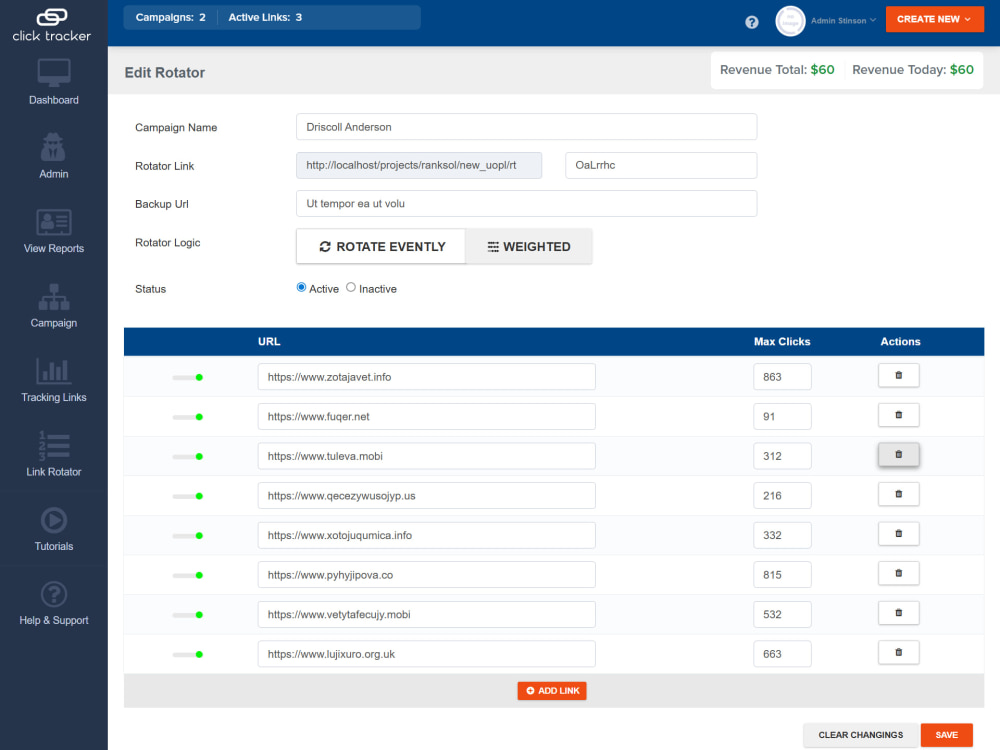This screenshot has width=1000, height=750.
Task: Click the Rotator Link base URL field
Action: pos(419,165)
